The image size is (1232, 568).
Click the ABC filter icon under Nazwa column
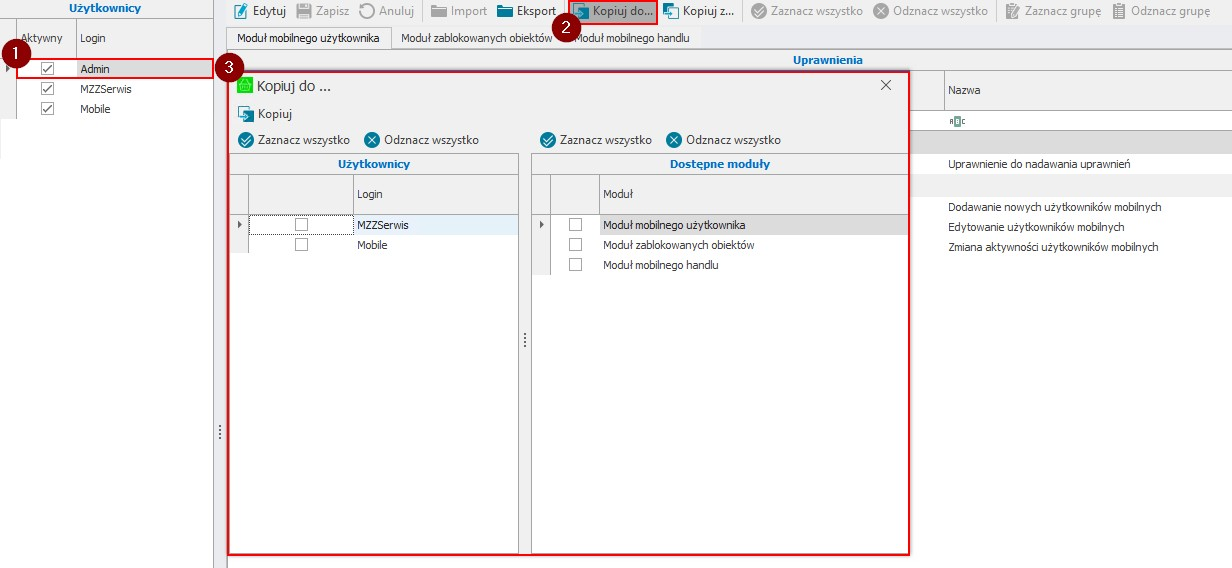tap(957, 121)
